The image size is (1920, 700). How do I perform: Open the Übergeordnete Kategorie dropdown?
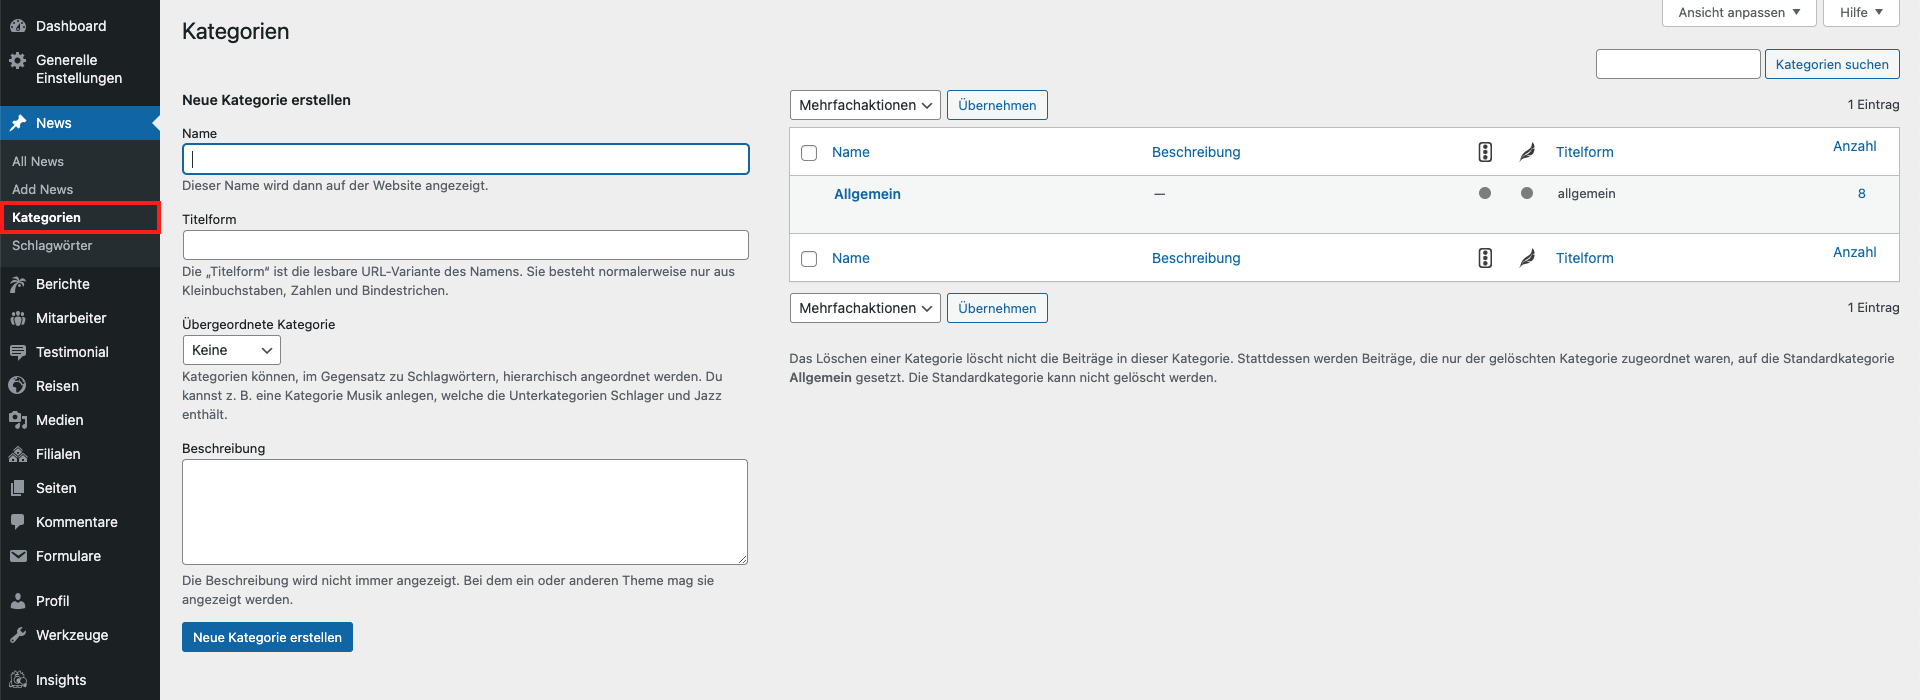click(231, 350)
